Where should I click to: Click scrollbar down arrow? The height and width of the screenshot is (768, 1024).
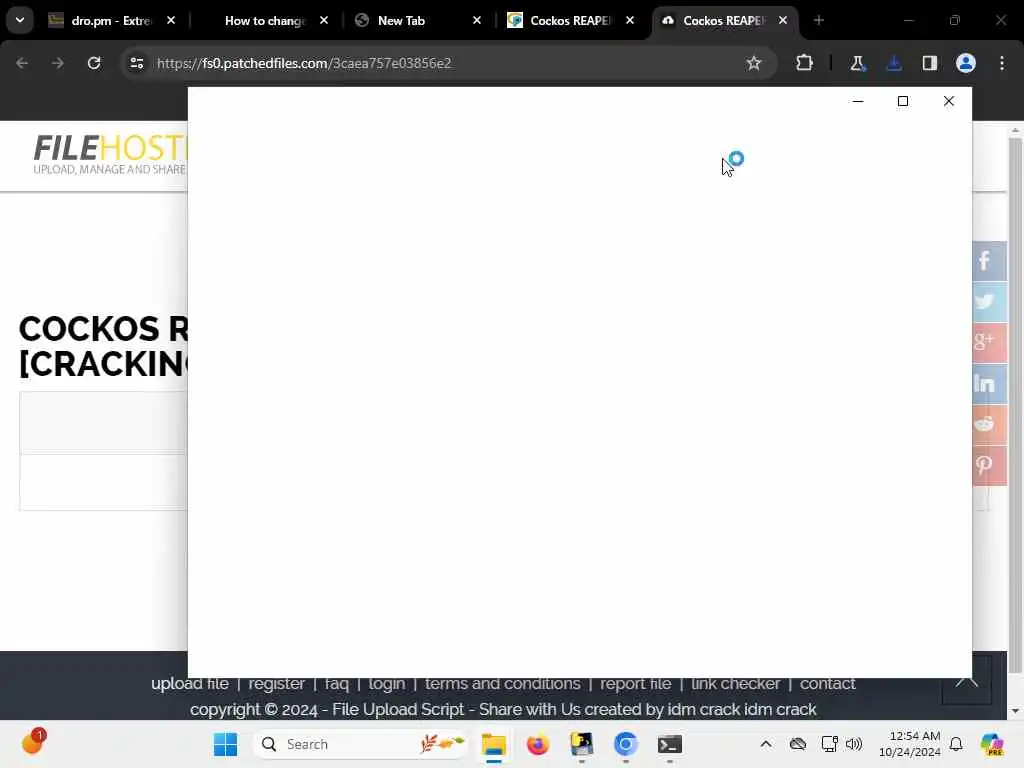1015,711
